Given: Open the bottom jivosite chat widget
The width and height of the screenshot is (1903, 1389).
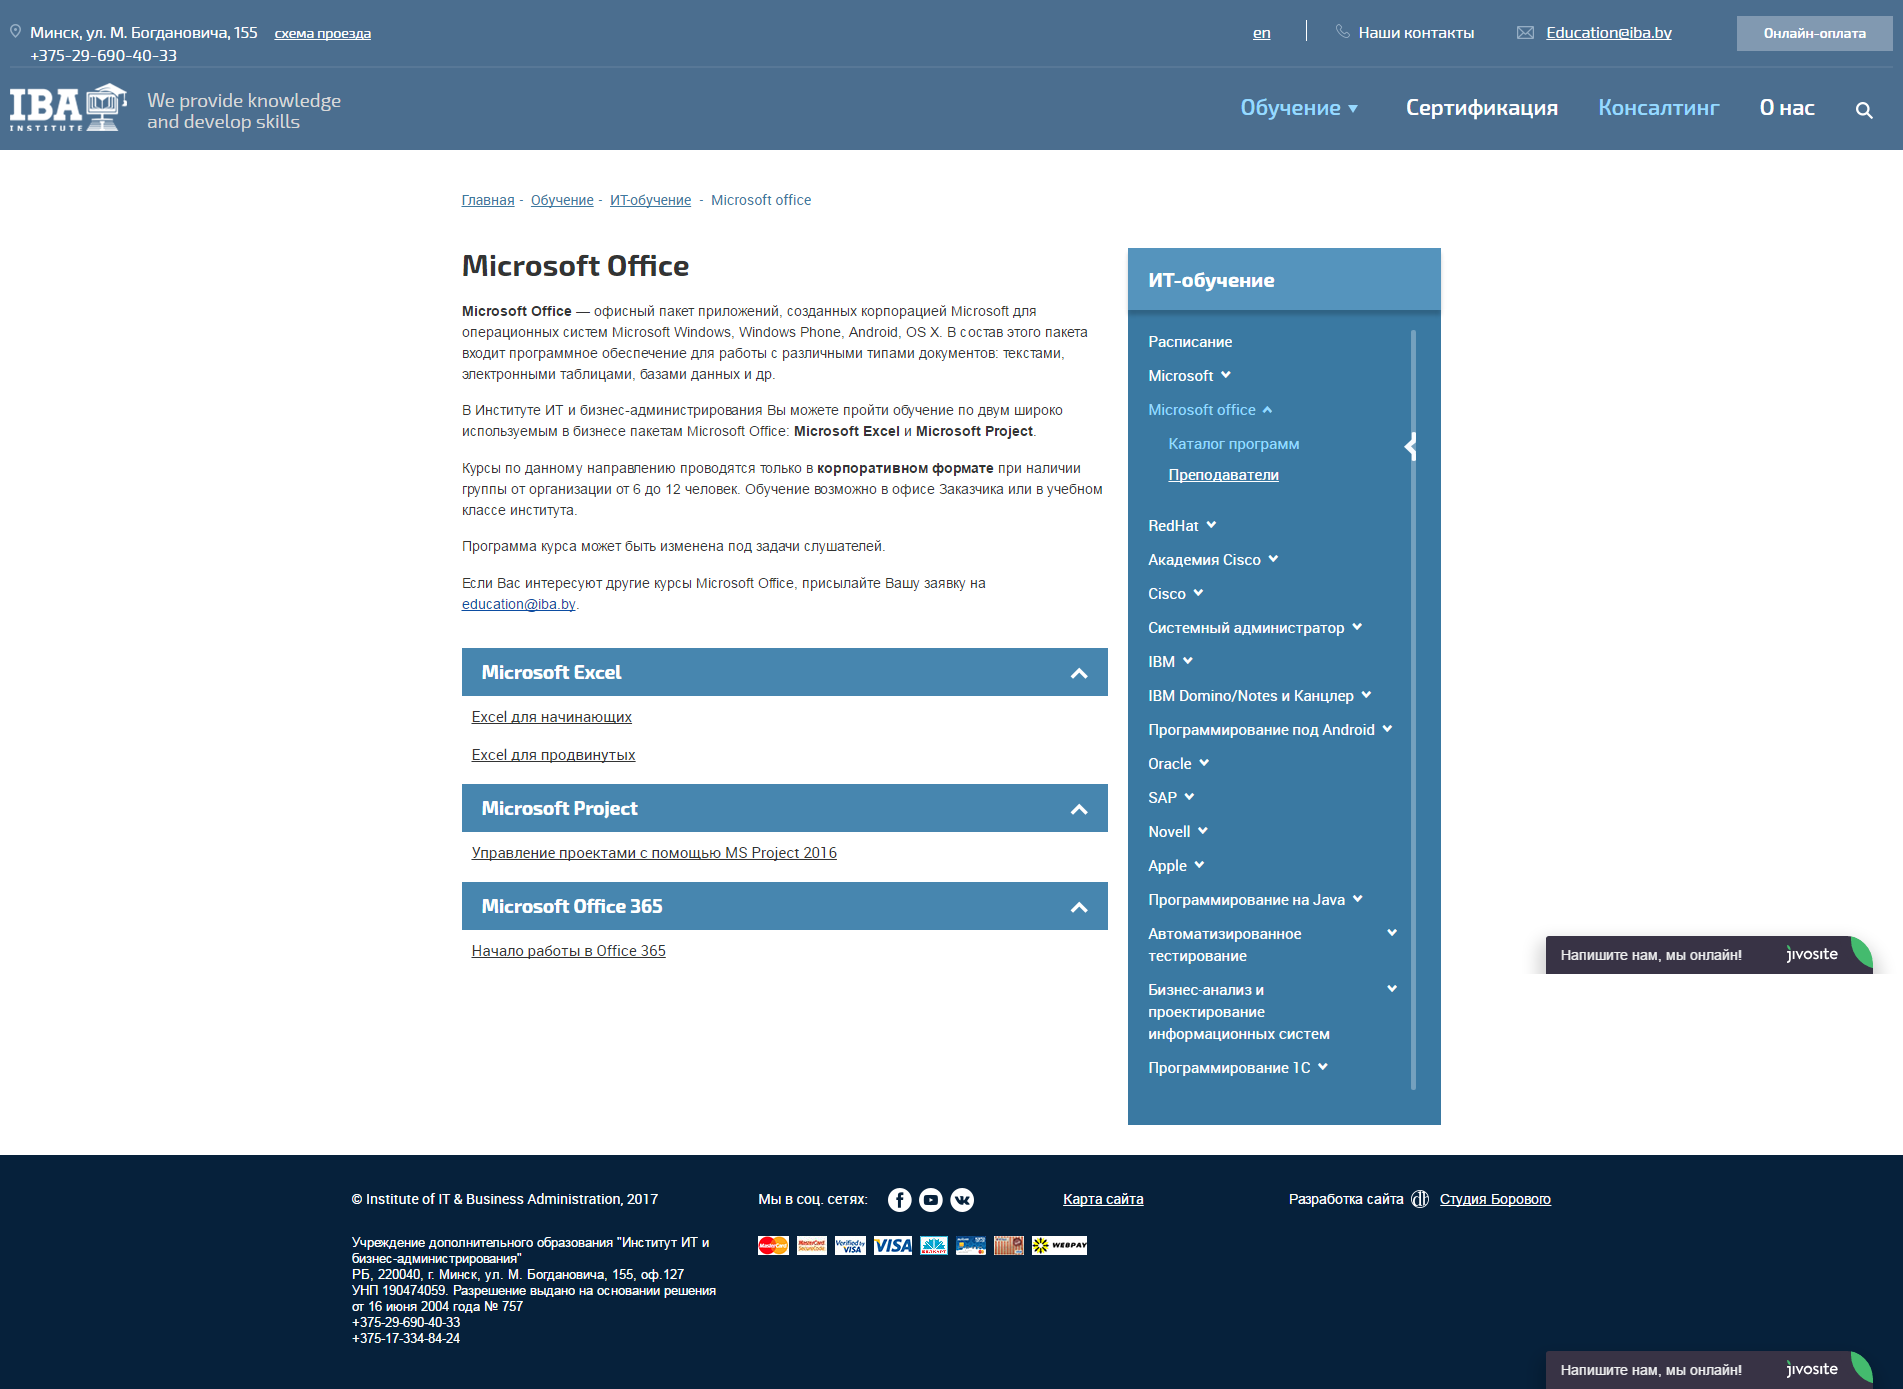Looking at the screenshot, I should [x=1709, y=1370].
